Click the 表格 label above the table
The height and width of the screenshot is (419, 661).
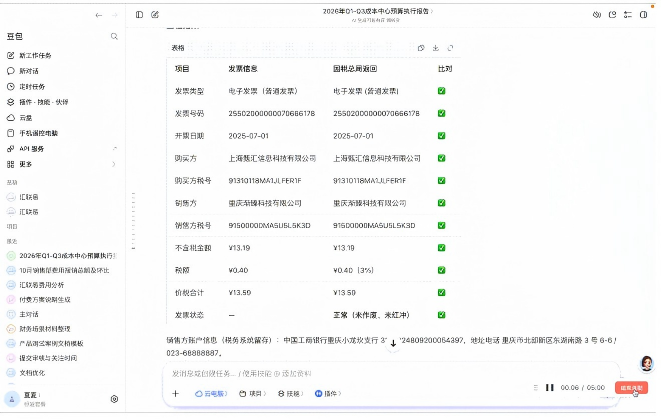[178, 48]
